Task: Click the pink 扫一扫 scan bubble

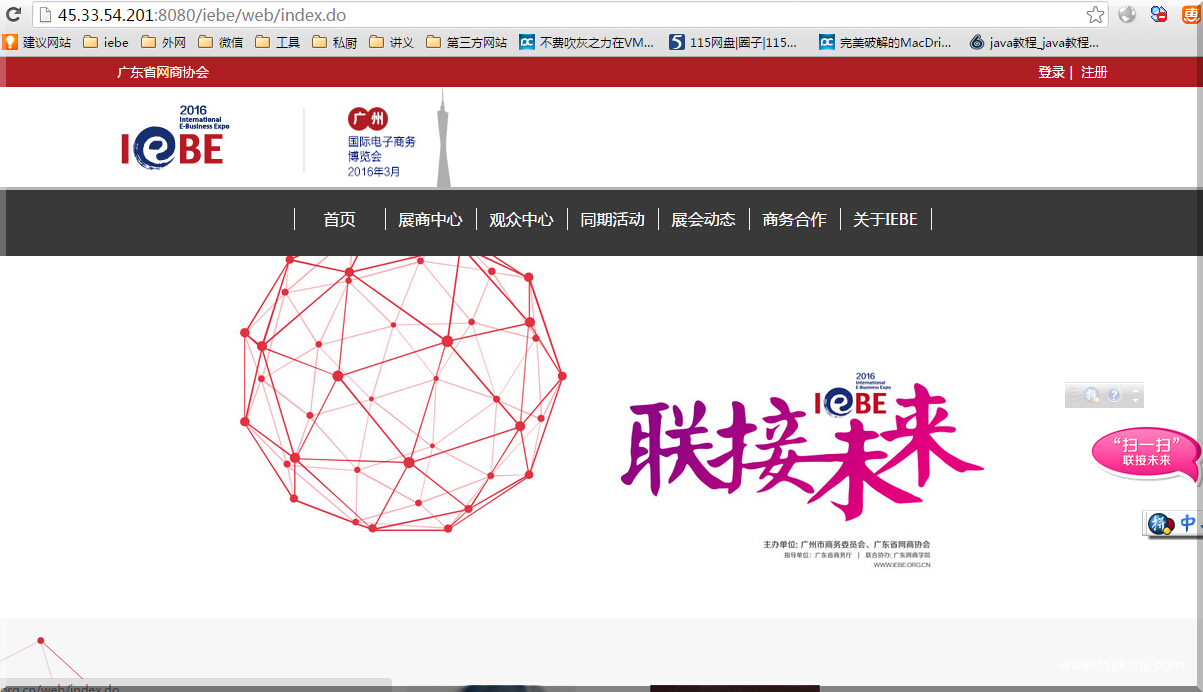Action: 1143,452
